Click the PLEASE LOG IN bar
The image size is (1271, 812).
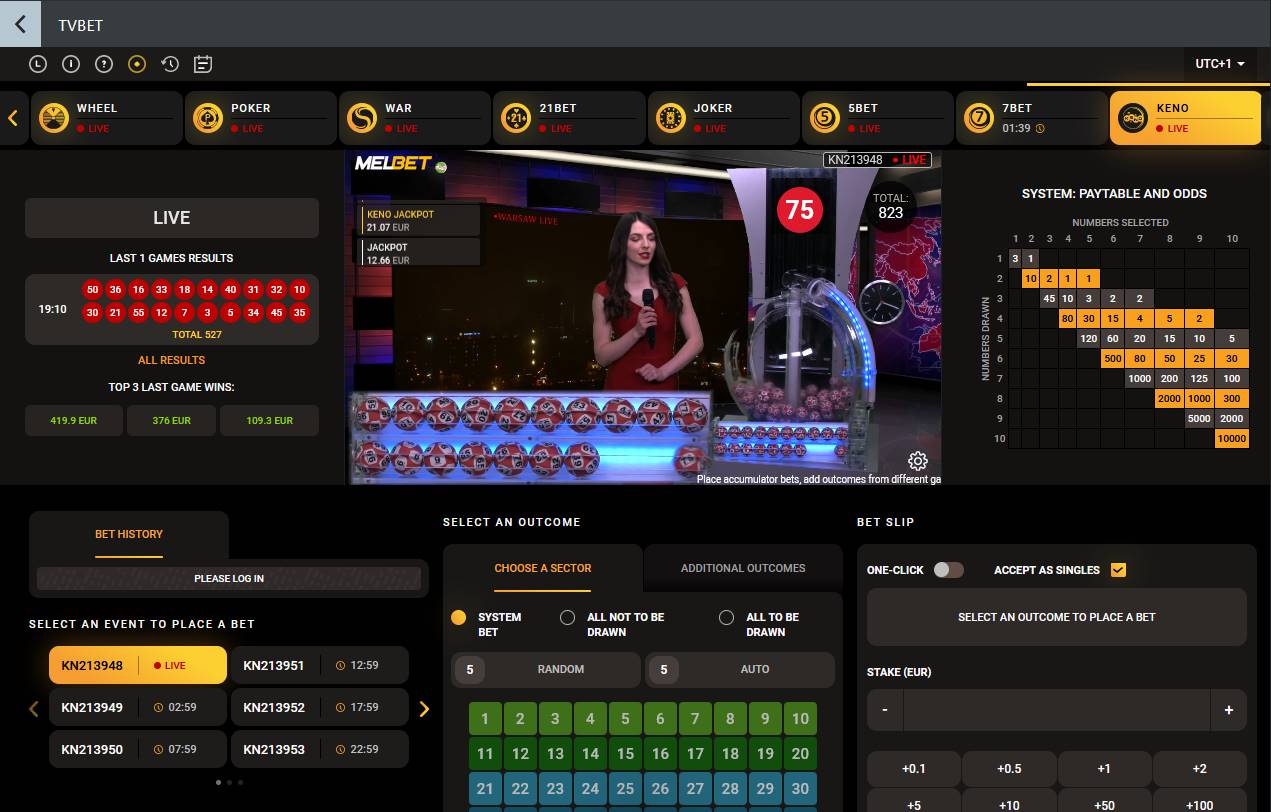(x=229, y=578)
